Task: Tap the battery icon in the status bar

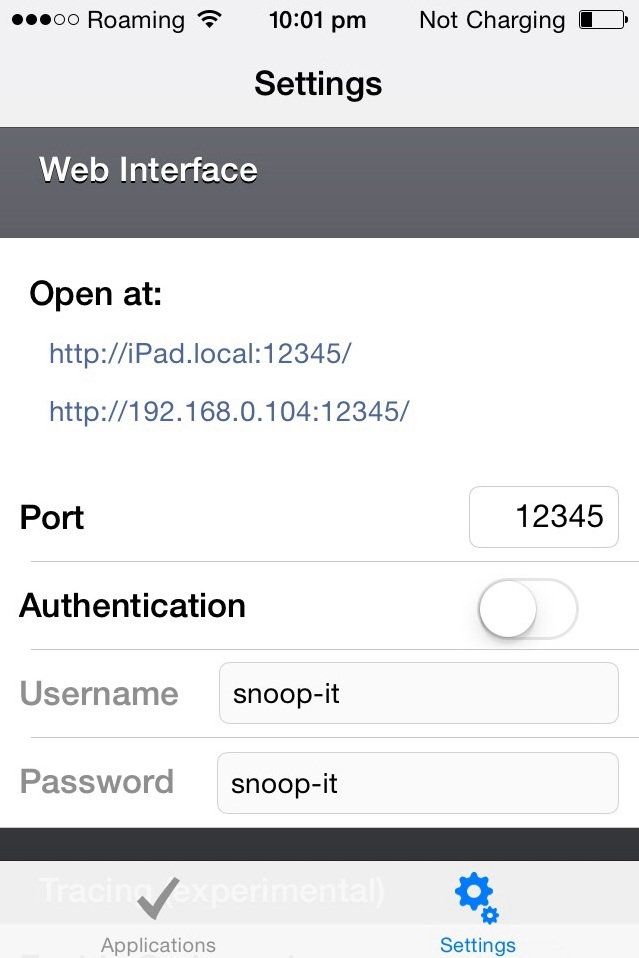Action: (x=603, y=18)
